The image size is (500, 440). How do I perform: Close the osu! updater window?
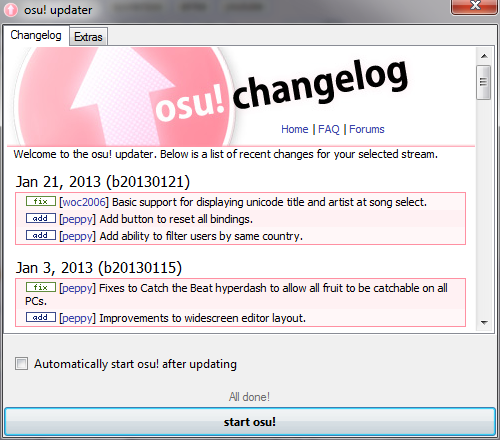click(475, 6)
